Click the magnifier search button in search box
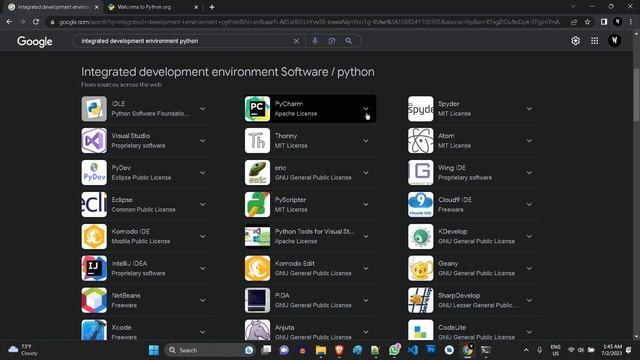The height and width of the screenshot is (360, 640). 349,41
